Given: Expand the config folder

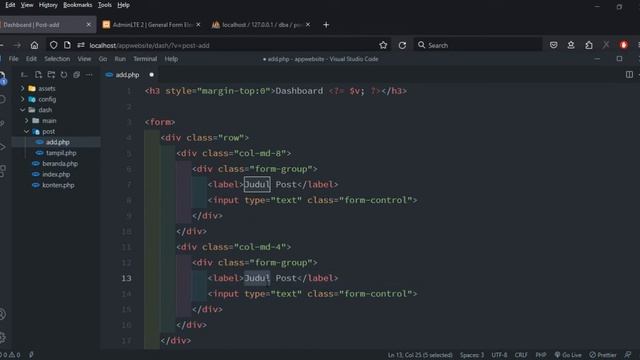Looking at the screenshot, I should click(22, 99).
